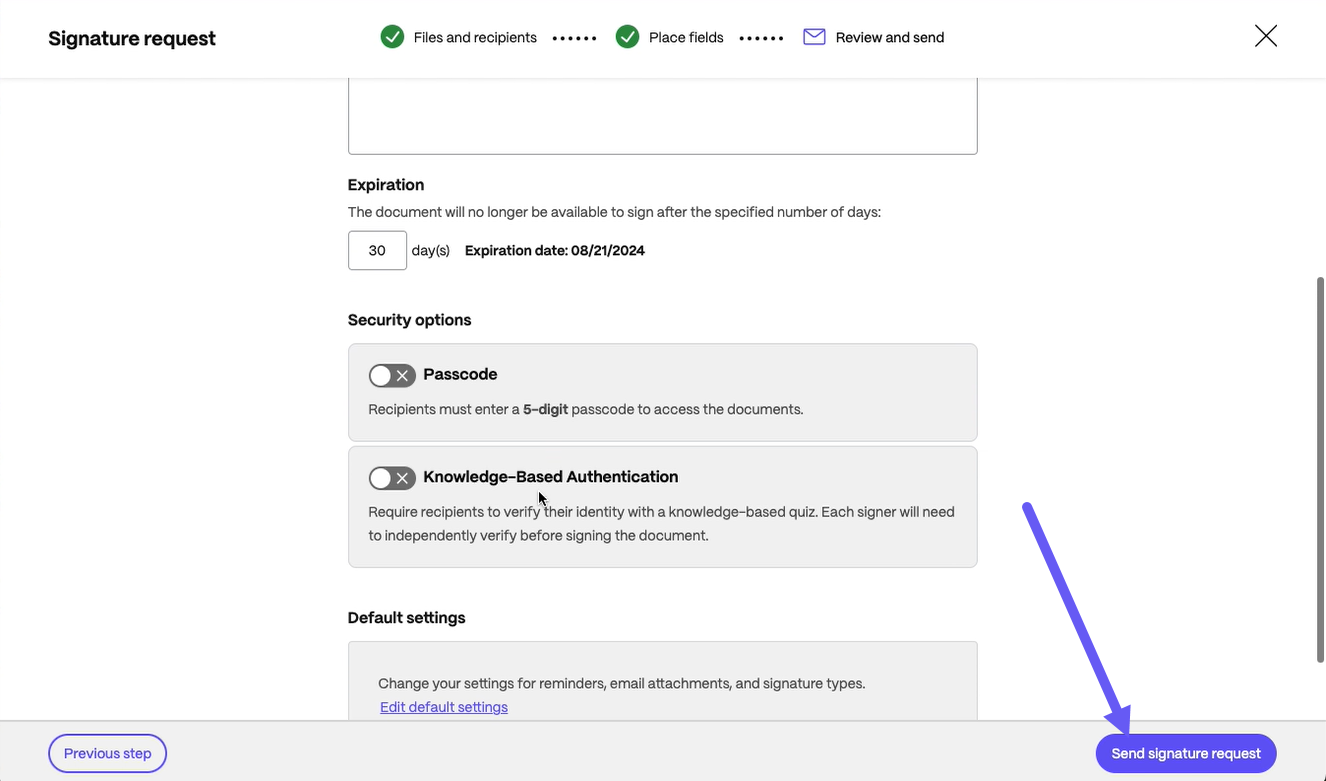Turn on Knowledge-Based Authentication toggle
Image resolution: width=1326 pixels, height=781 pixels.
(x=392, y=478)
